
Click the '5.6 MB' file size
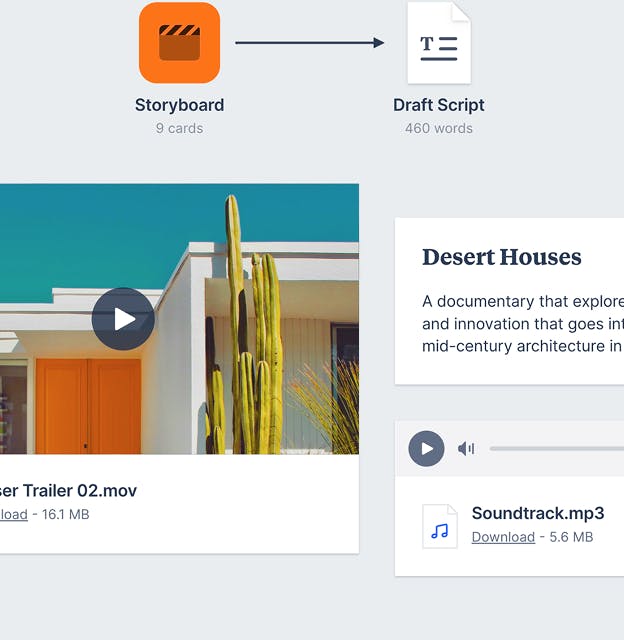(x=571, y=537)
